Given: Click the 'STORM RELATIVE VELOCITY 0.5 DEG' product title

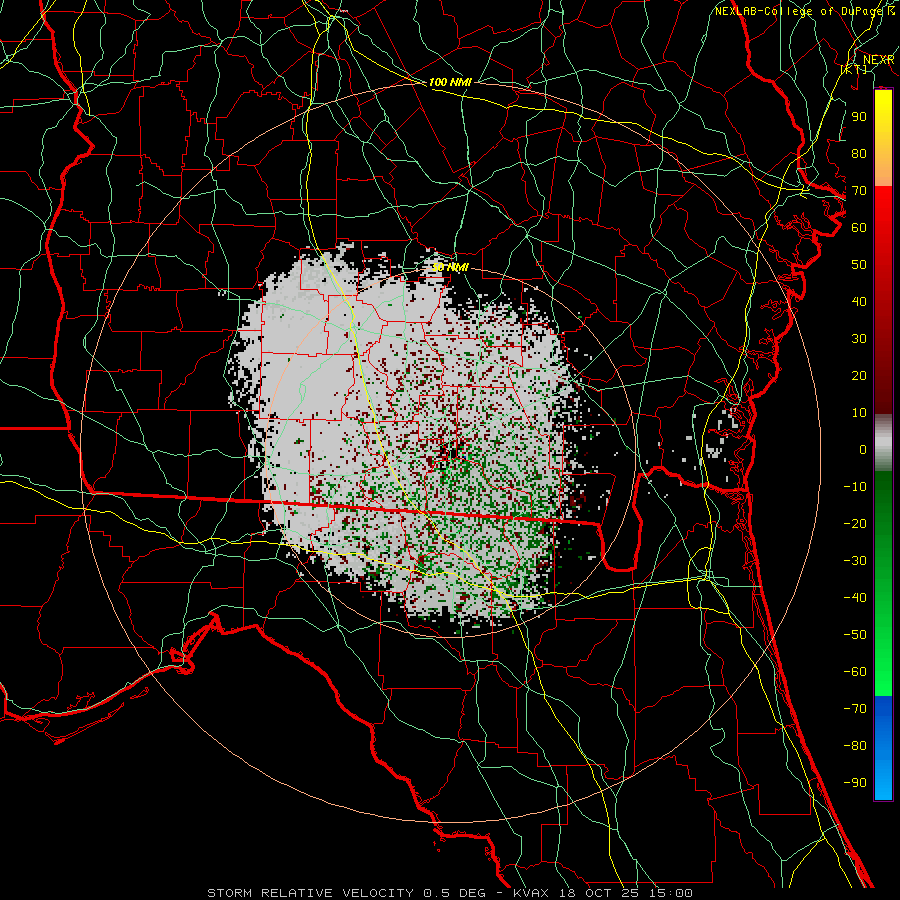Looking at the screenshot, I should point(346,893).
